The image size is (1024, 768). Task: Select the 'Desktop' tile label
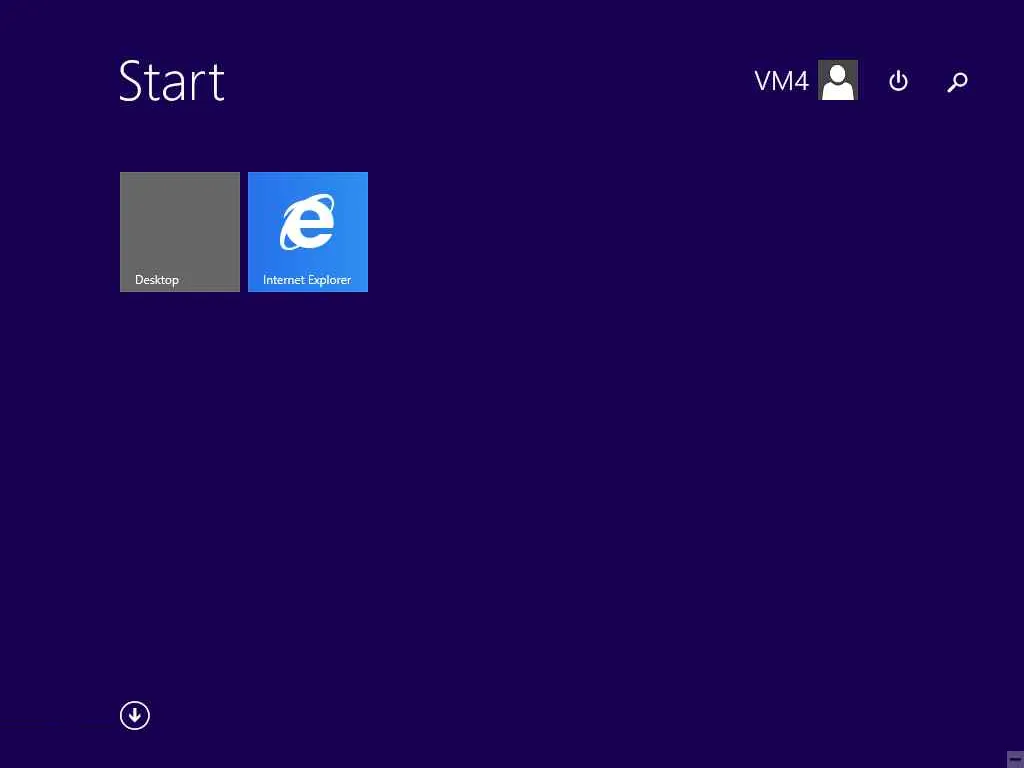(x=157, y=280)
